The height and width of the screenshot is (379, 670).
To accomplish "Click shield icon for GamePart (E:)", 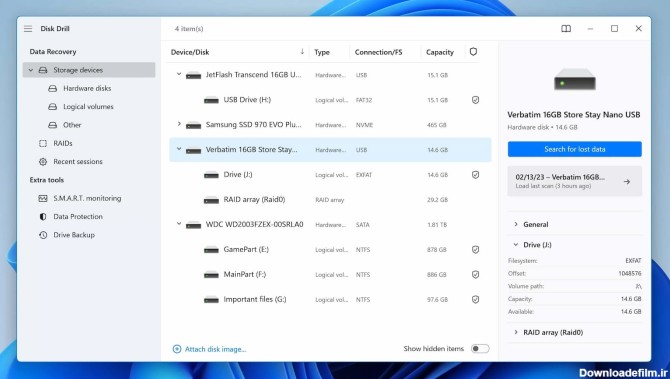I will tap(475, 250).
